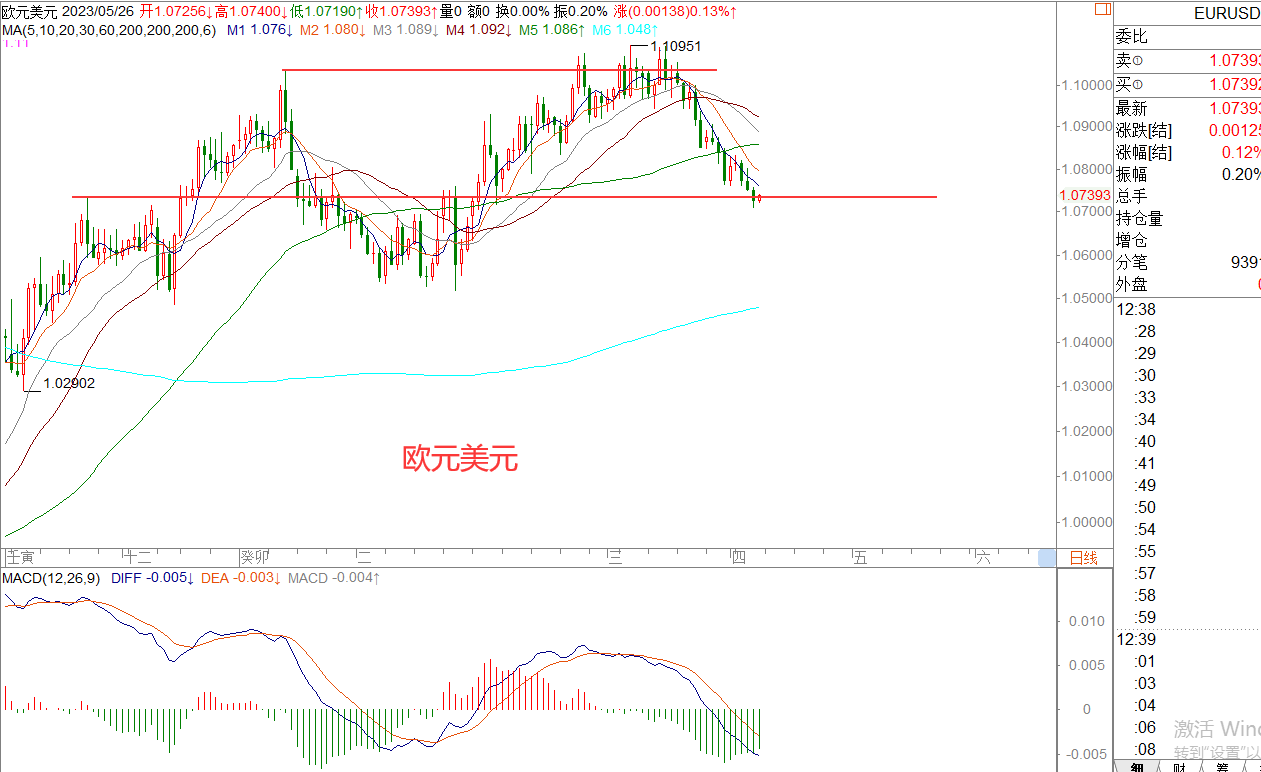
Task: Click the 四 month axis label
Action: point(738,557)
